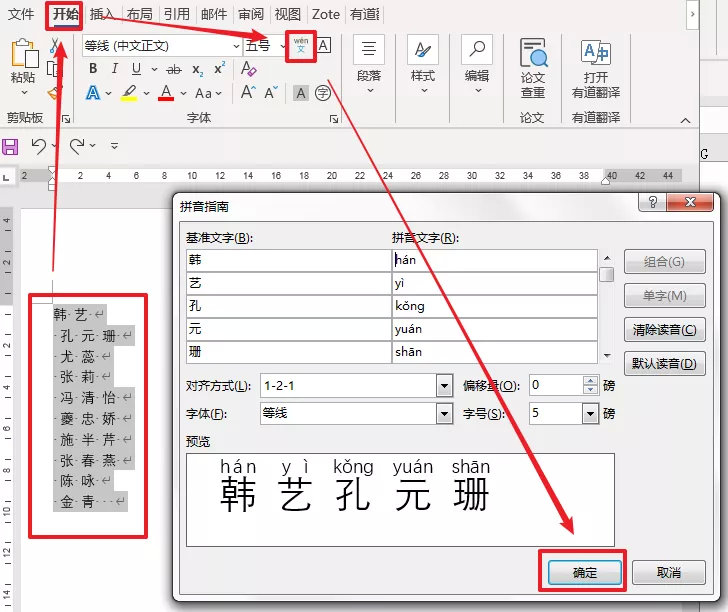Click the 组合(G) group button
Viewport: 728px width, 612px height.
[x=664, y=262]
